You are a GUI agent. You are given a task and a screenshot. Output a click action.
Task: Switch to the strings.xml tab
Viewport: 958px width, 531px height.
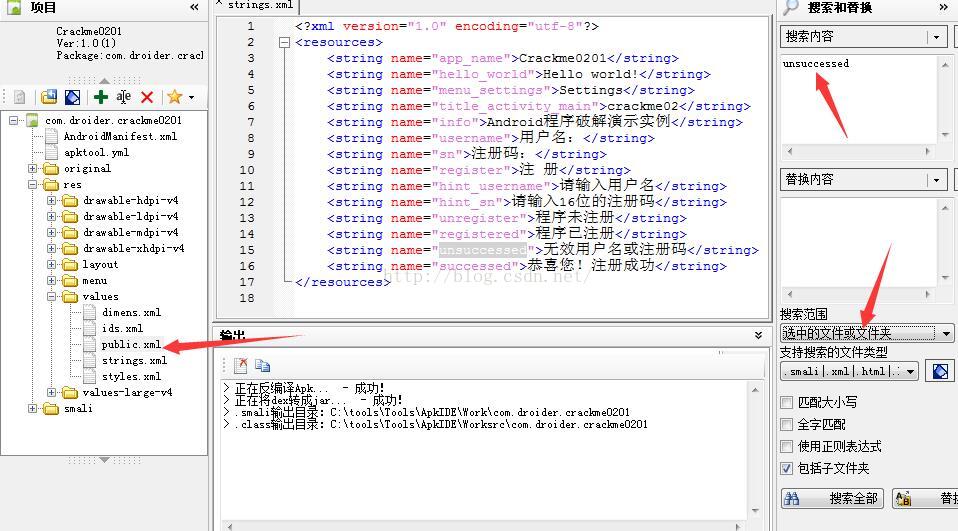click(259, 5)
